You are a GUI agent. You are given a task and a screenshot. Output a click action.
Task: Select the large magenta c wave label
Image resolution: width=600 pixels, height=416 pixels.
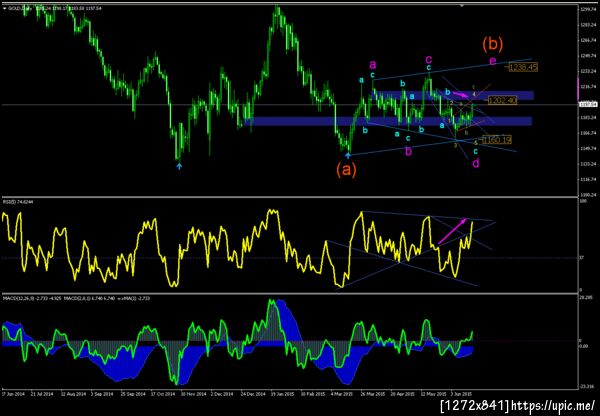pyautogui.click(x=429, y=59)
